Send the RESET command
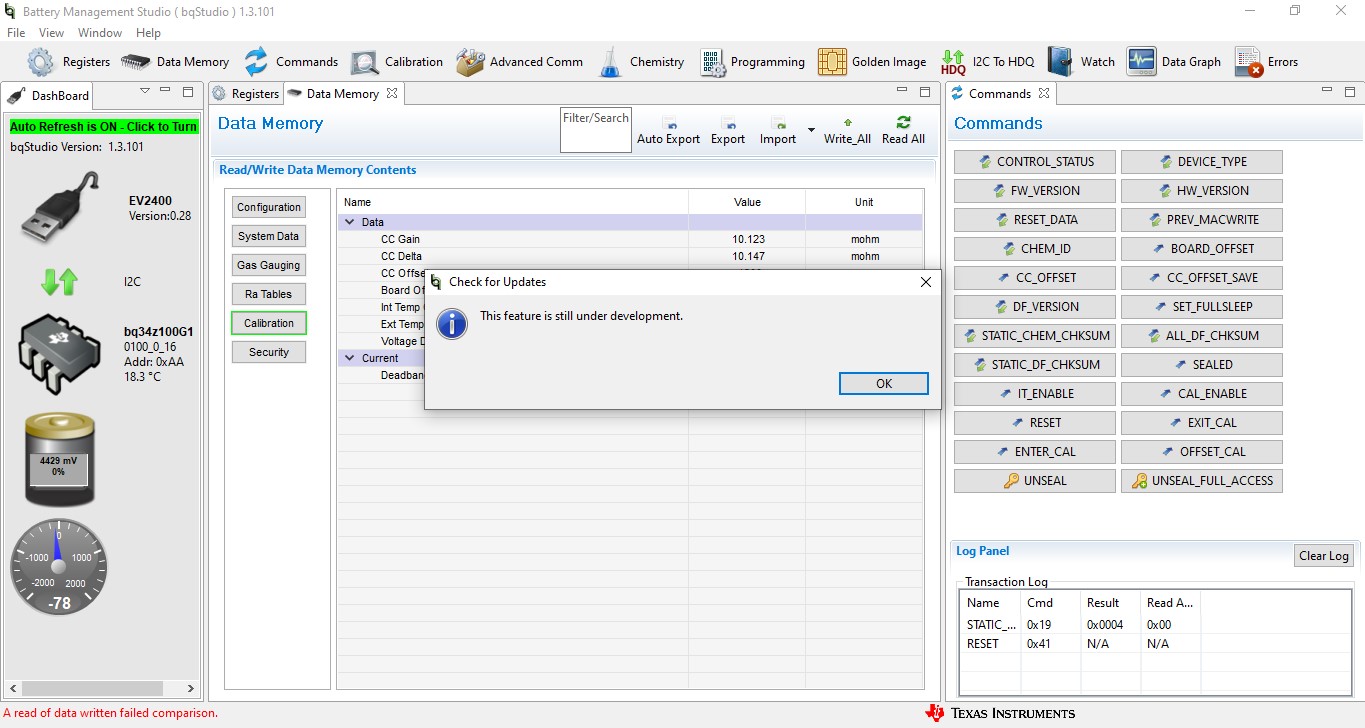1365x728 pixels. click(x=1035, y=423)
